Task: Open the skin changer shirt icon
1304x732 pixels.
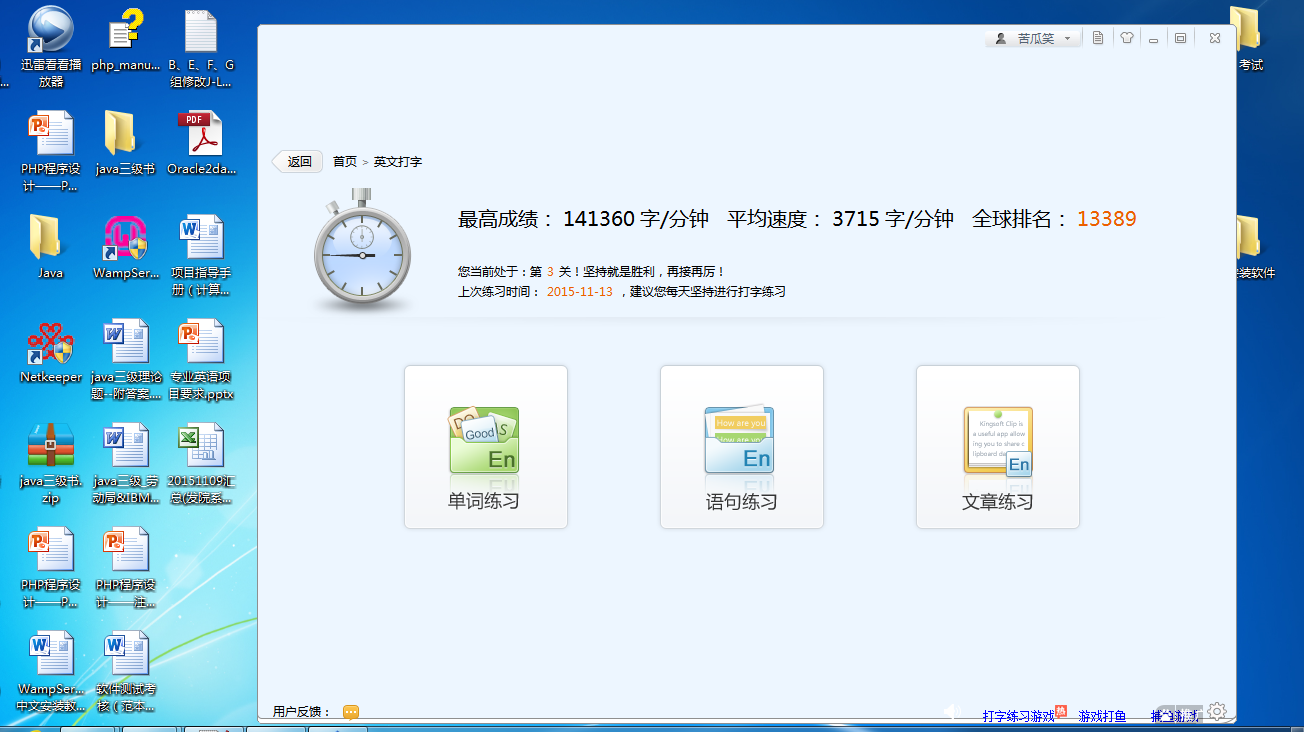Action: [1127, 38]
